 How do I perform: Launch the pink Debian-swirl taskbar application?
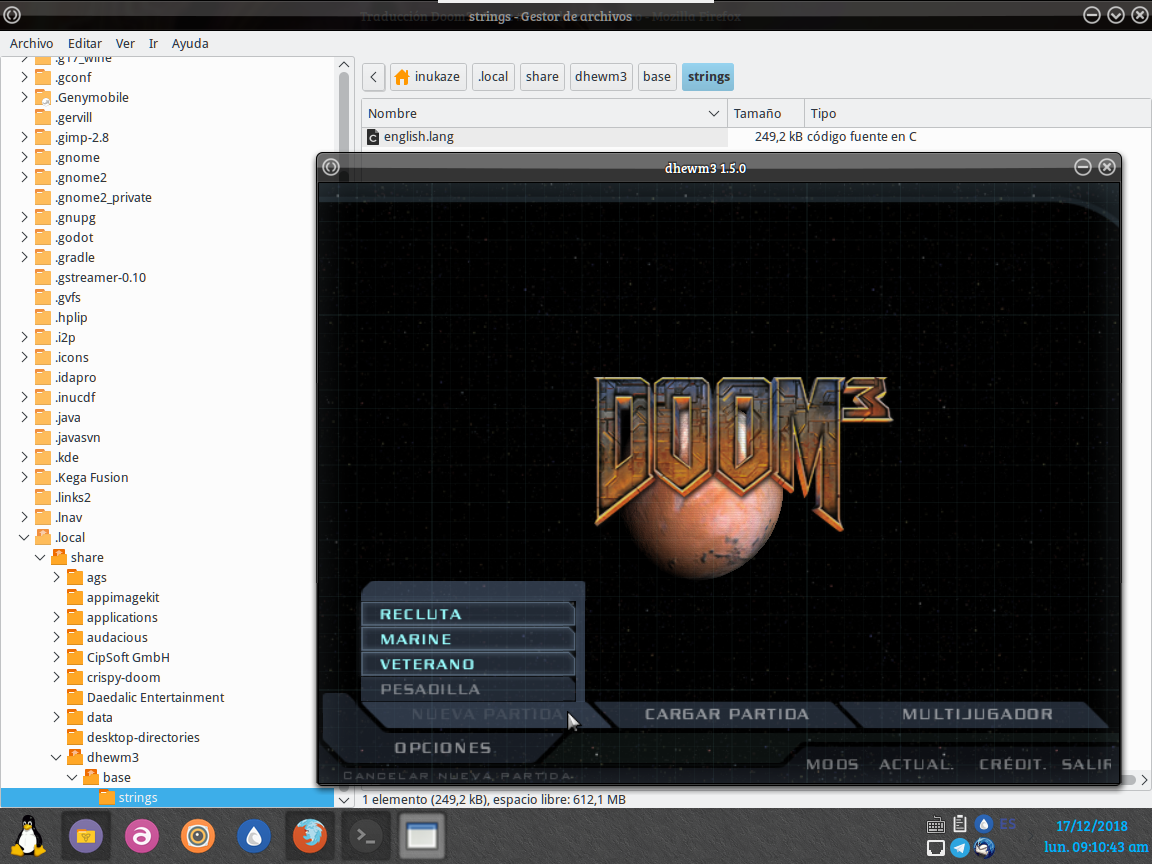point(142,836)
